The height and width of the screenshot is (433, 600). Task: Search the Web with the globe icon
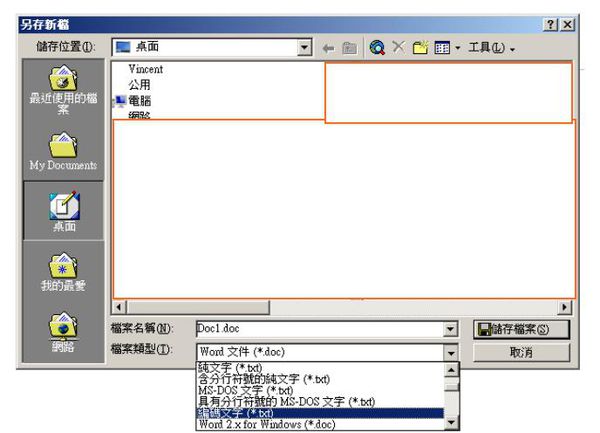click(377, 48)
